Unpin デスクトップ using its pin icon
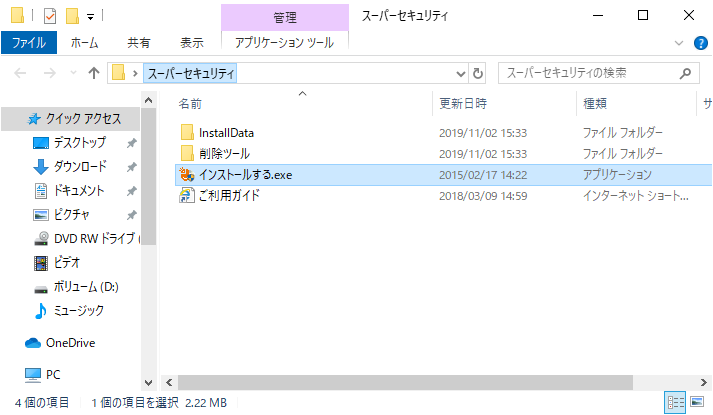The image size is (713, 415). (131, 143)
